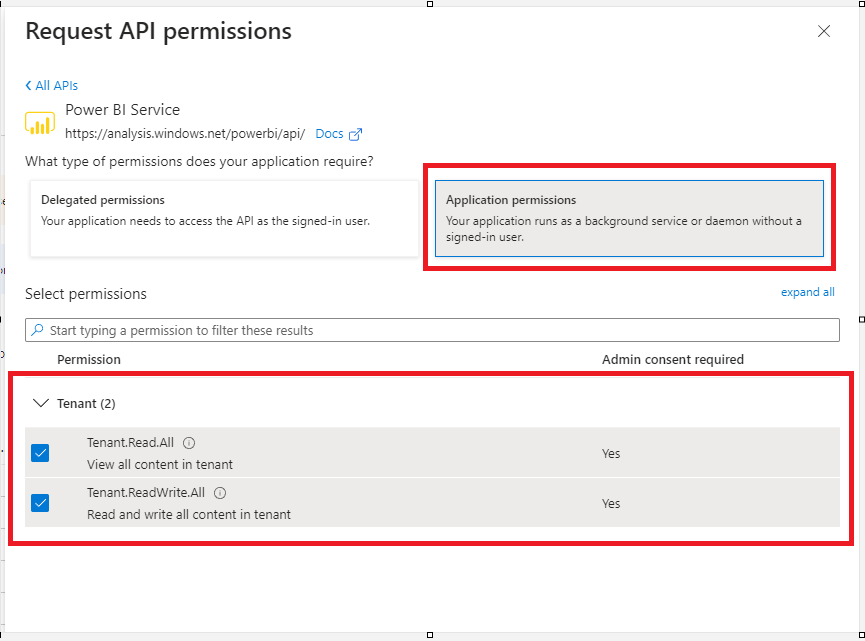Click the Admin consent required column header

tap(672, 359)
